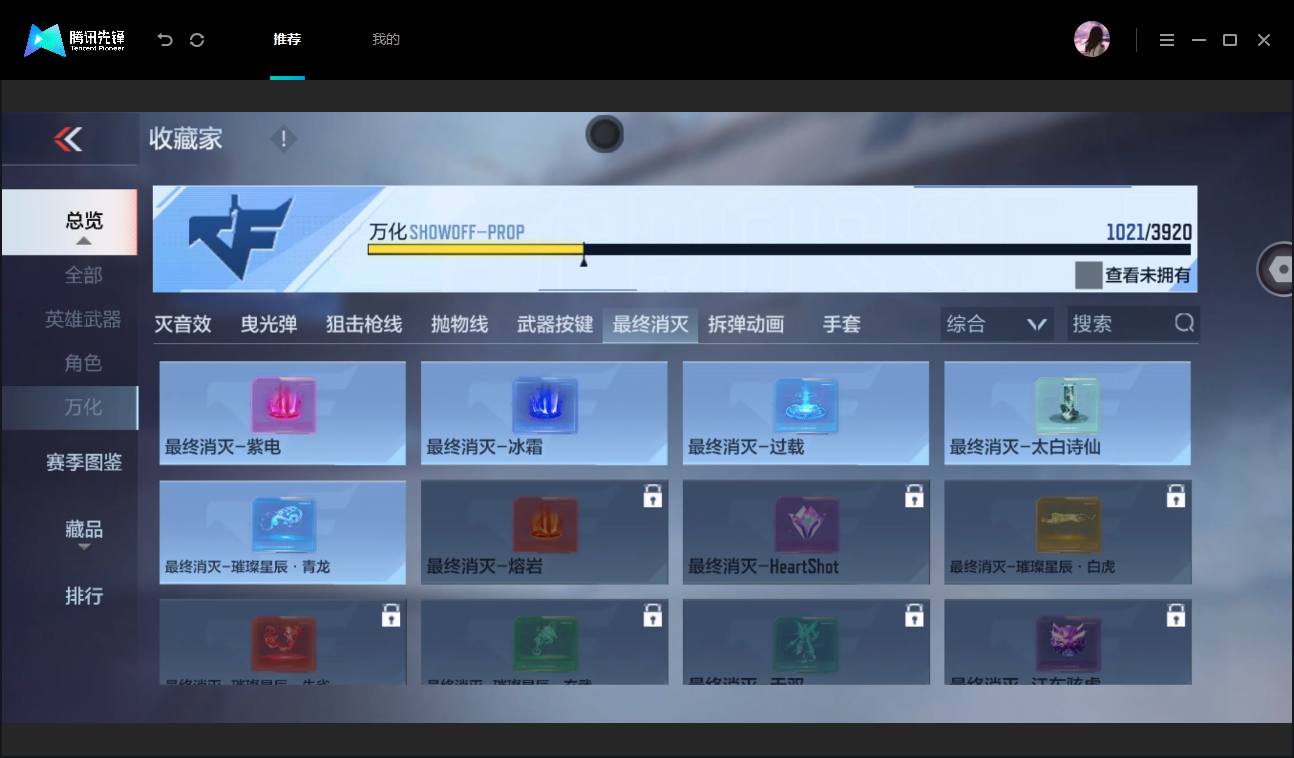Click the lock icon on 白虎 card
1294x758 pixels.
click(1176, 496)
